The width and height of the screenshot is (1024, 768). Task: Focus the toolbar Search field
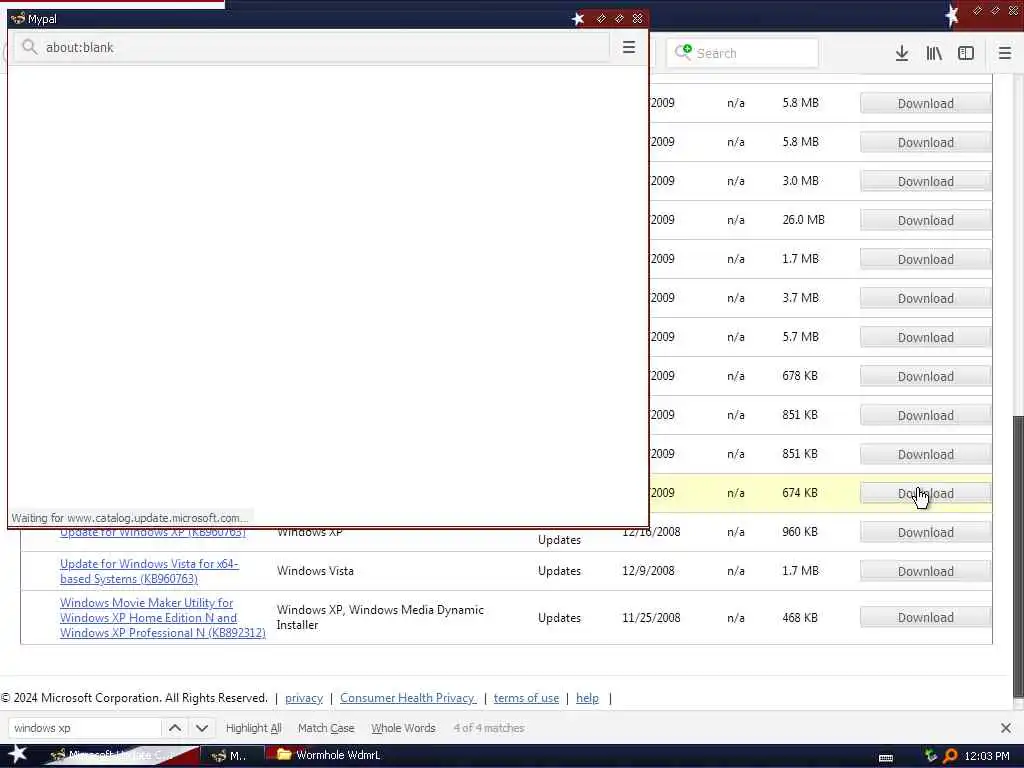[x=743, y=53]
